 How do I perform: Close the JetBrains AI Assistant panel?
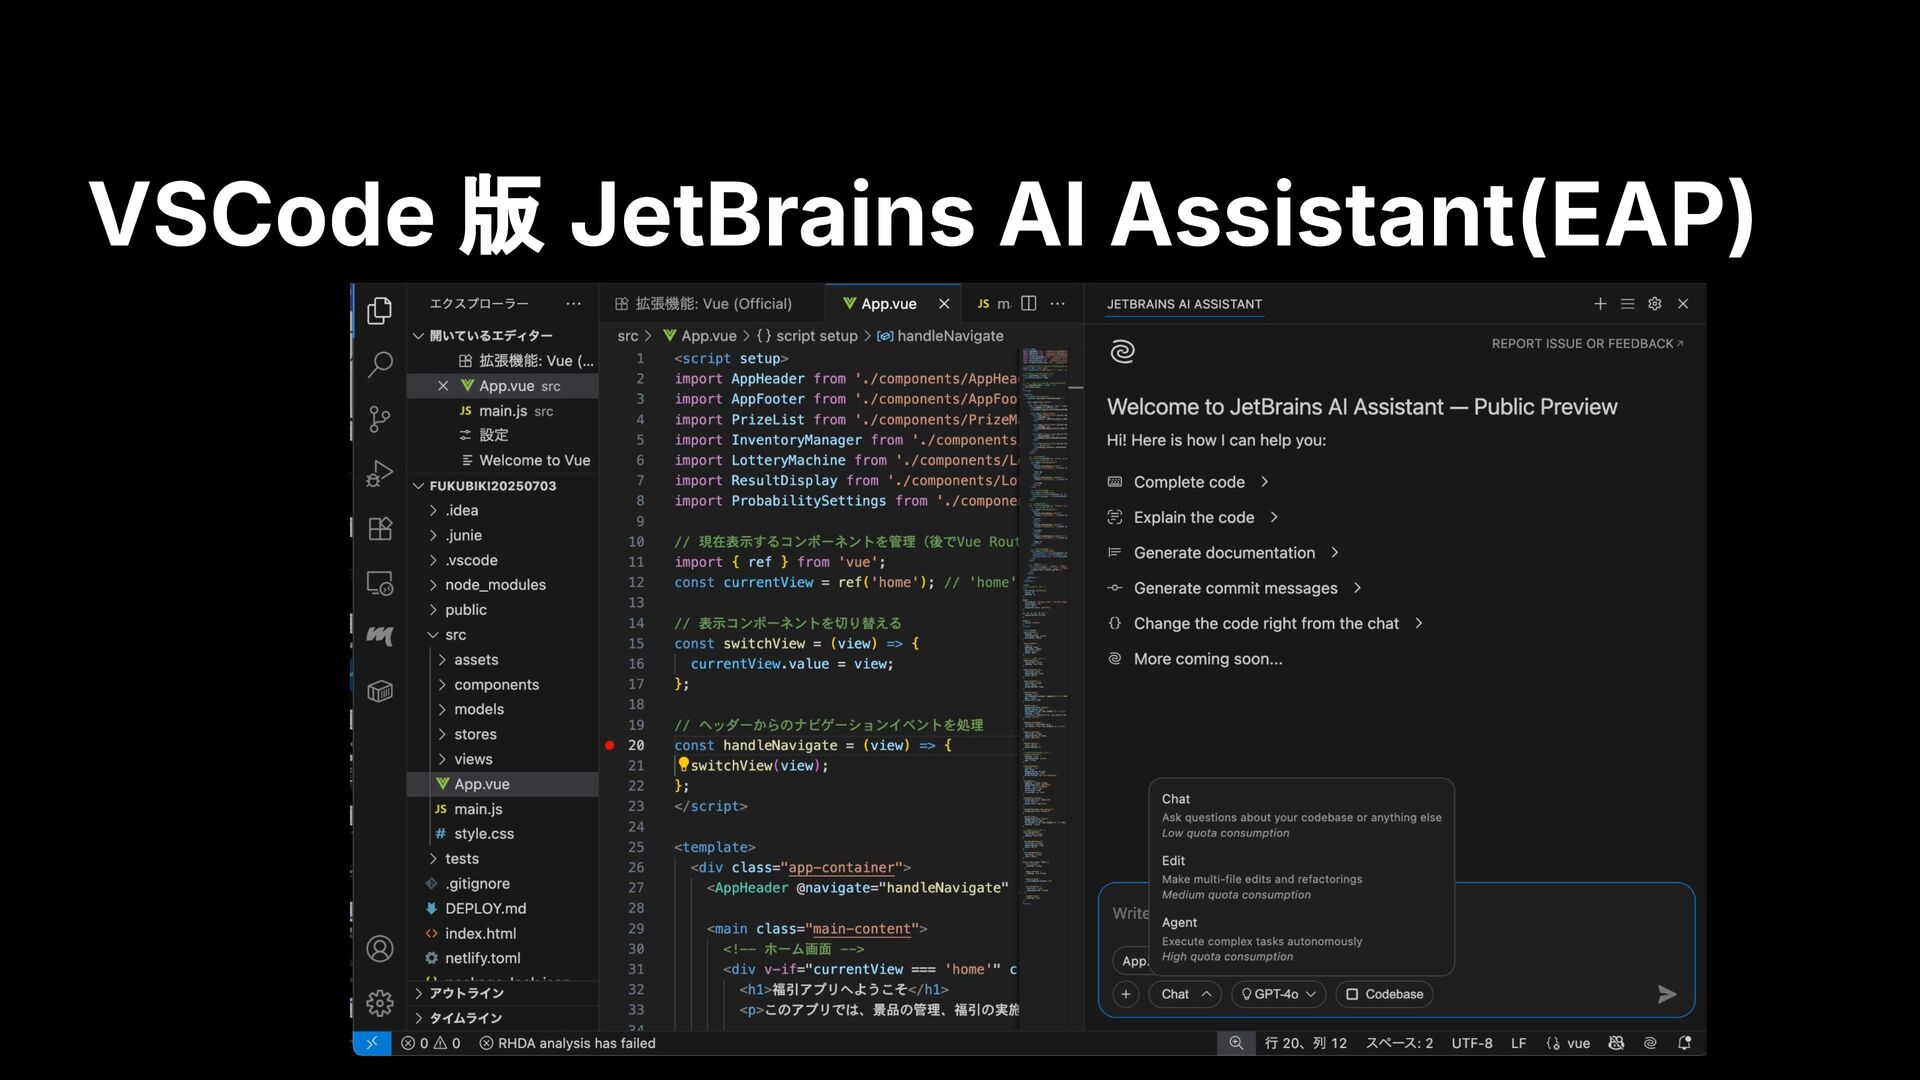pos(1683,304)
